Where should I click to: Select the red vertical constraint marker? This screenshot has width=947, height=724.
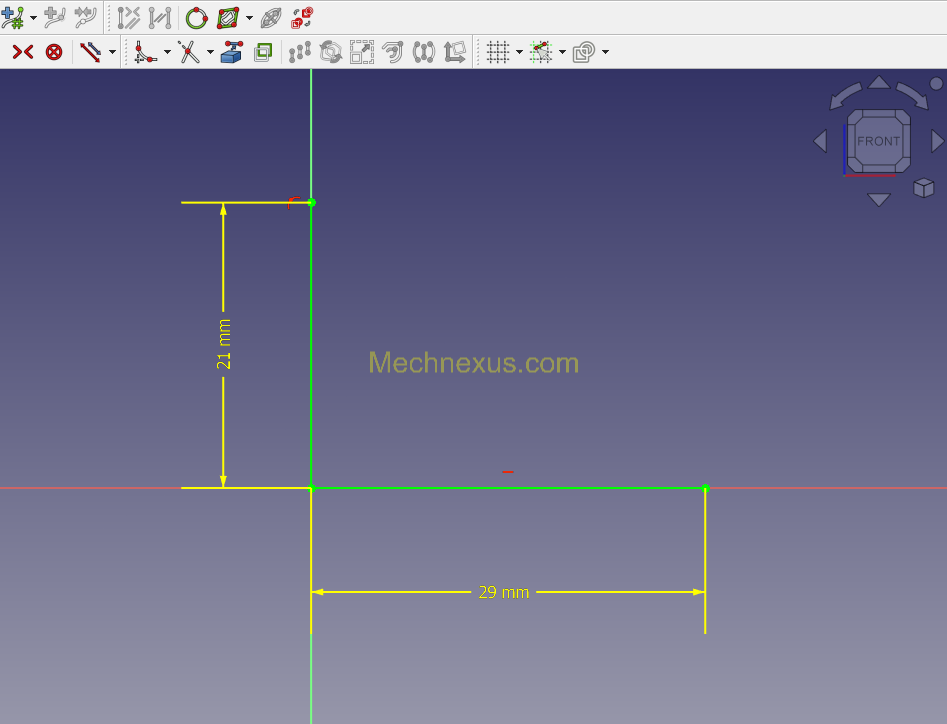294,202
